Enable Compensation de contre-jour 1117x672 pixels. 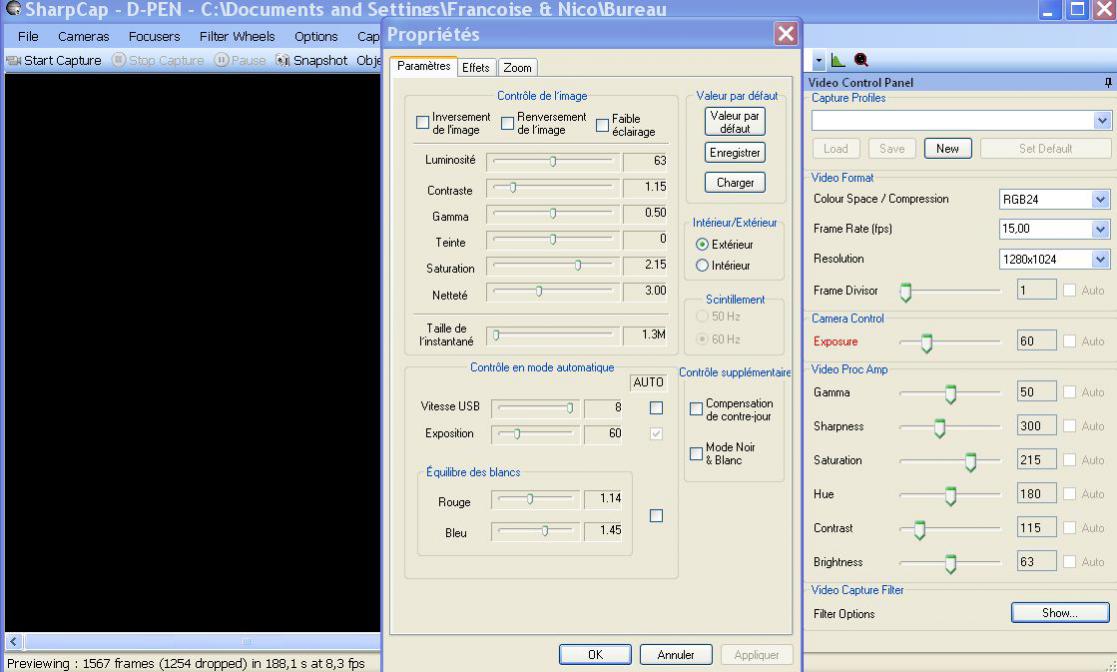pos(696,409)
